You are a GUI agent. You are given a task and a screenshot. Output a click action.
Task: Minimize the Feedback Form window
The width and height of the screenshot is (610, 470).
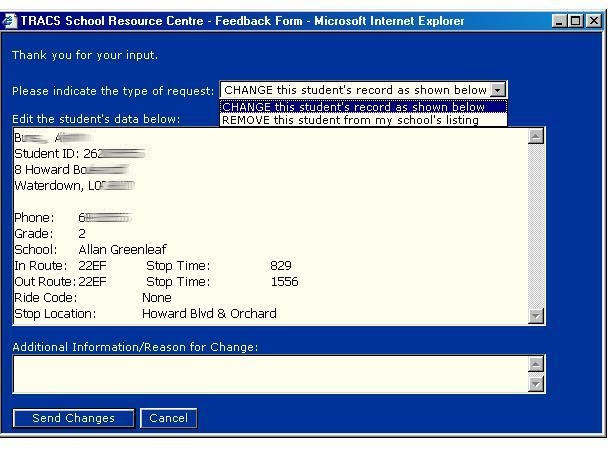tap(559, 21)
